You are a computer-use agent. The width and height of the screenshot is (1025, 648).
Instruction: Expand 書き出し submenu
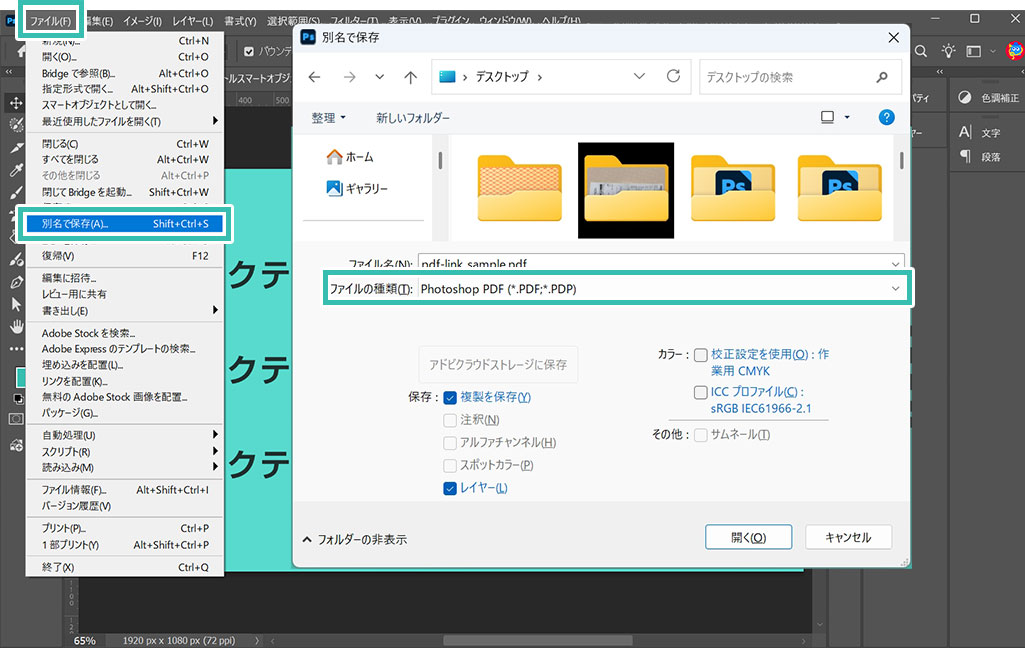[x=124, y=311]
